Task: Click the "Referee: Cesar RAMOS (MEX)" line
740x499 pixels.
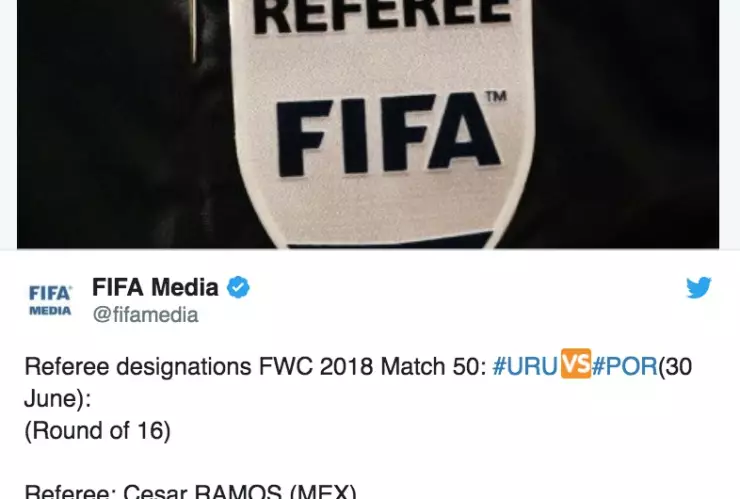Action: click(190, 491)
